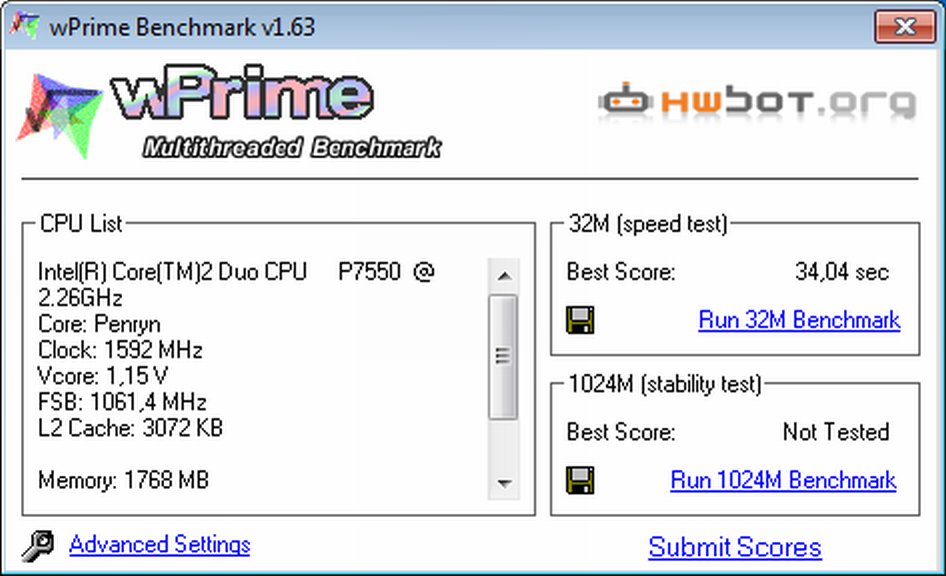The width and height of the screenshot is (946, 576).
Task: Click the floppy save icon under 32M
Action: [580, 320]
